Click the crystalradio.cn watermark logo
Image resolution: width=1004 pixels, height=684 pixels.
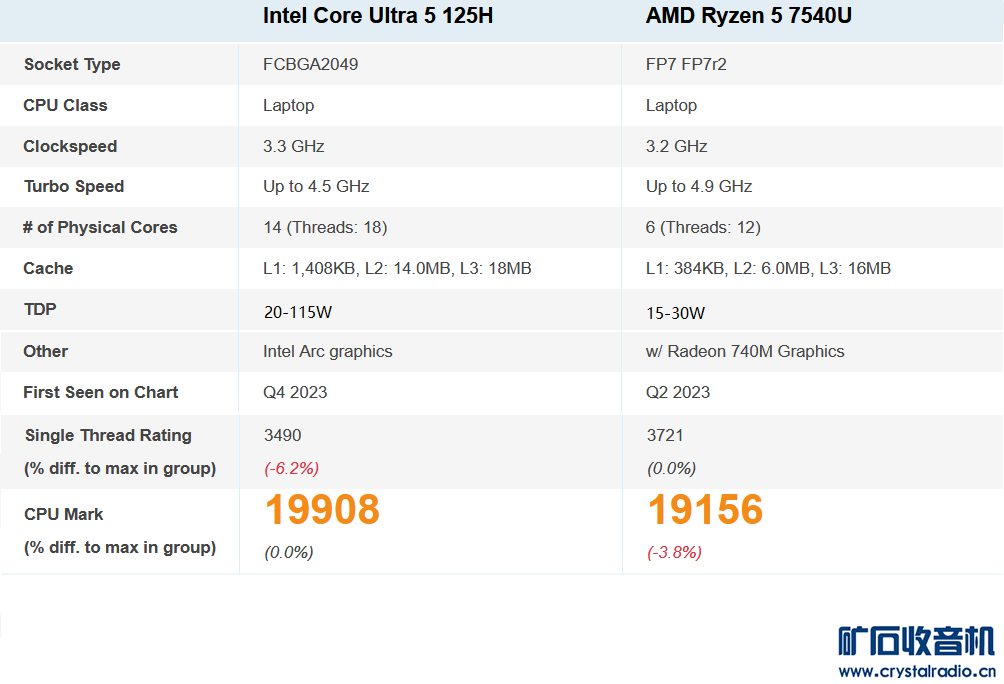(916, 641)
